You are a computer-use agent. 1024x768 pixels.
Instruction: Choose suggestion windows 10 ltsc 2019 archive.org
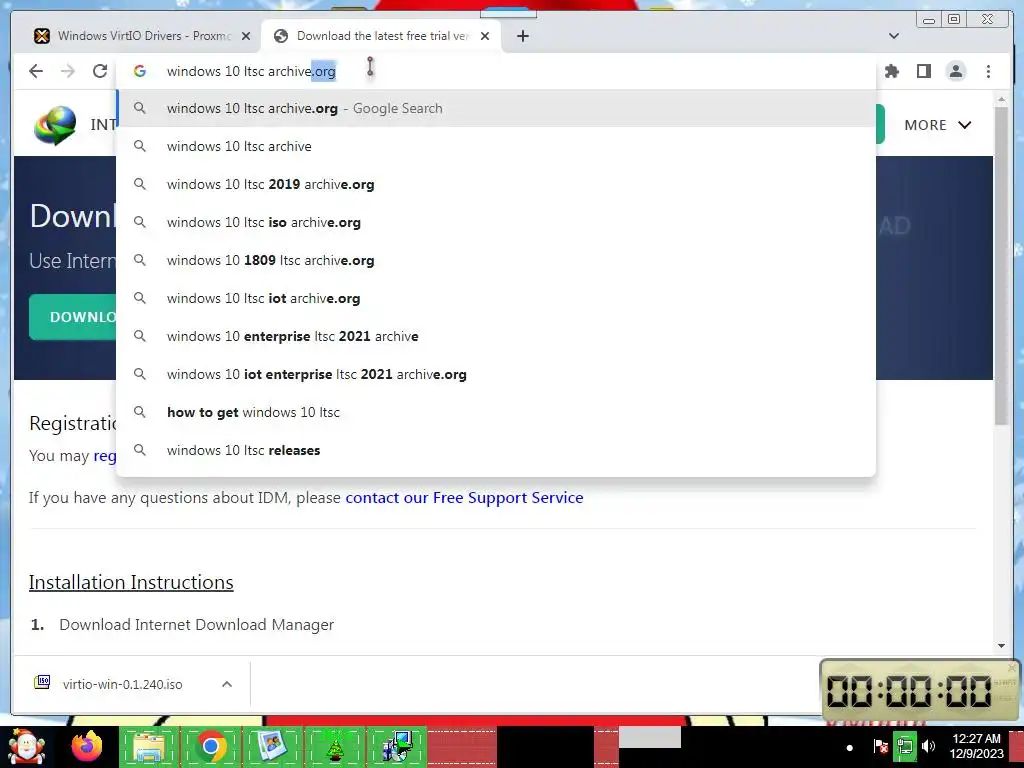[496, 184]
